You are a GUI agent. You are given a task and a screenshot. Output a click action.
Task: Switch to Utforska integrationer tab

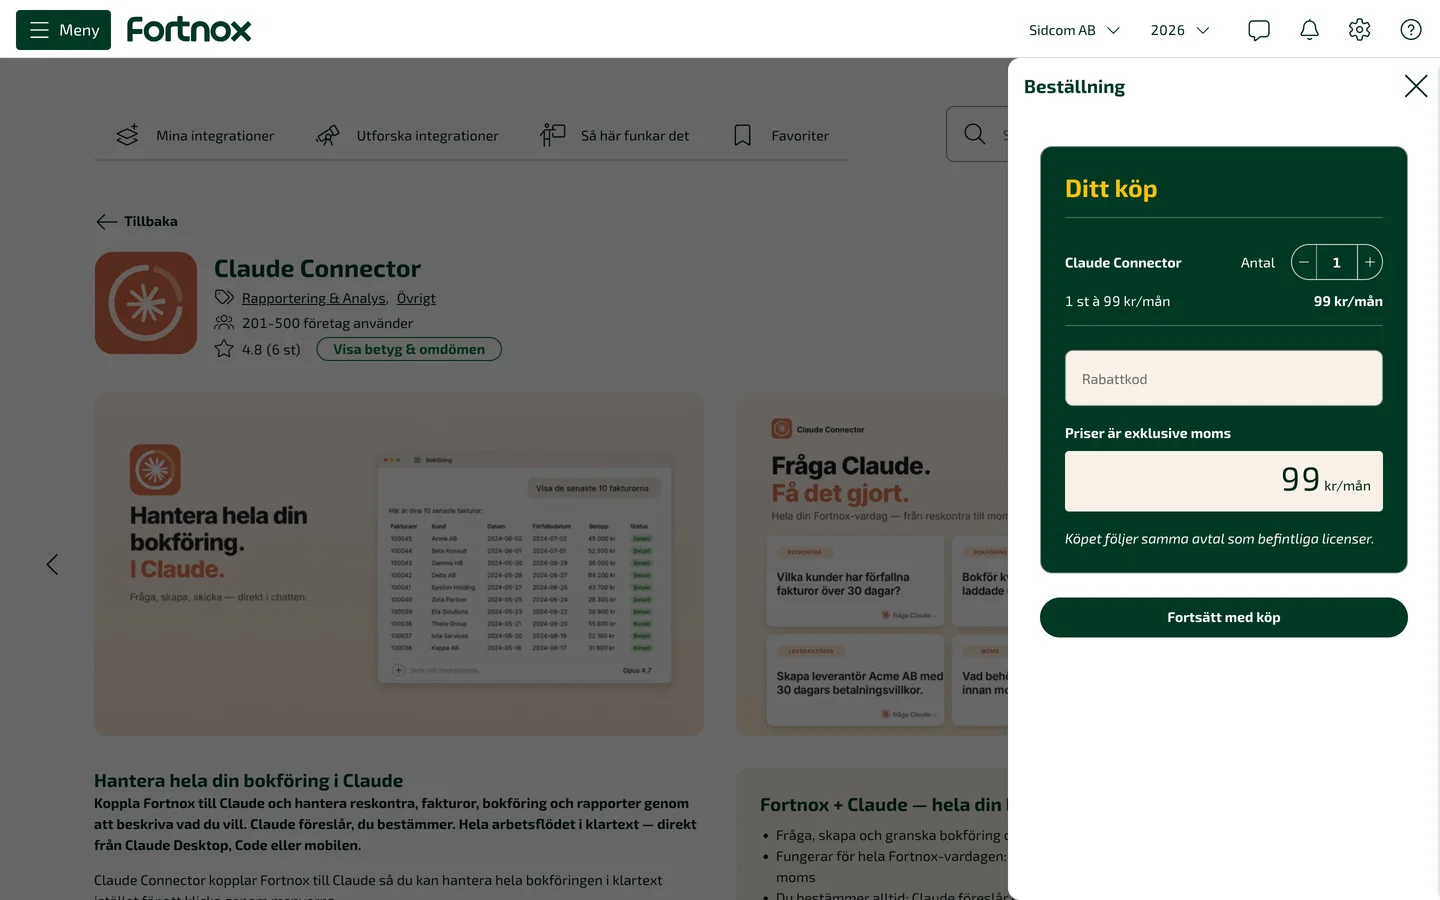[x=407, y=135]
